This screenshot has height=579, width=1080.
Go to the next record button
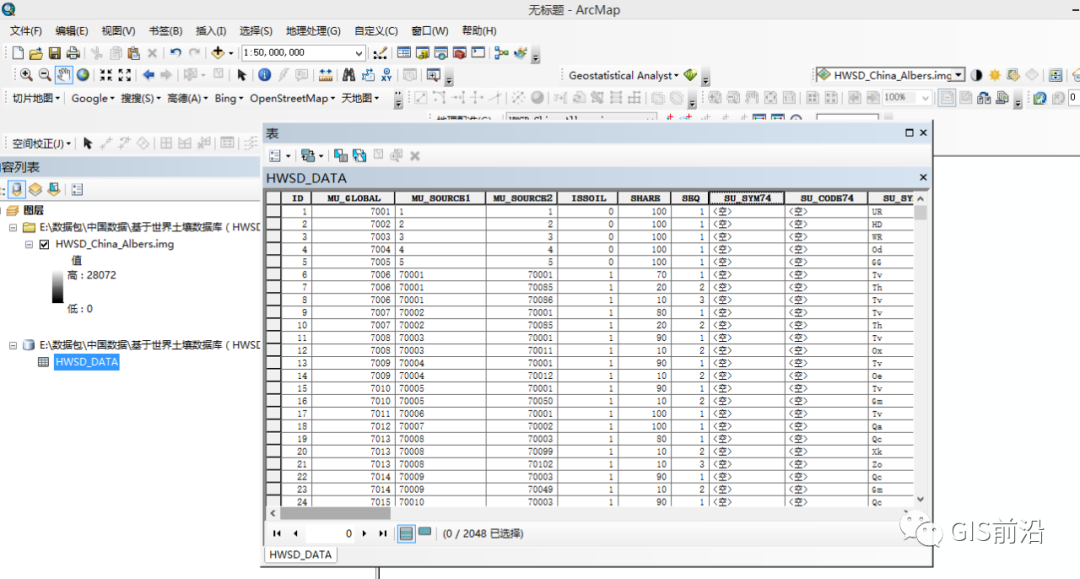(364, 534)
